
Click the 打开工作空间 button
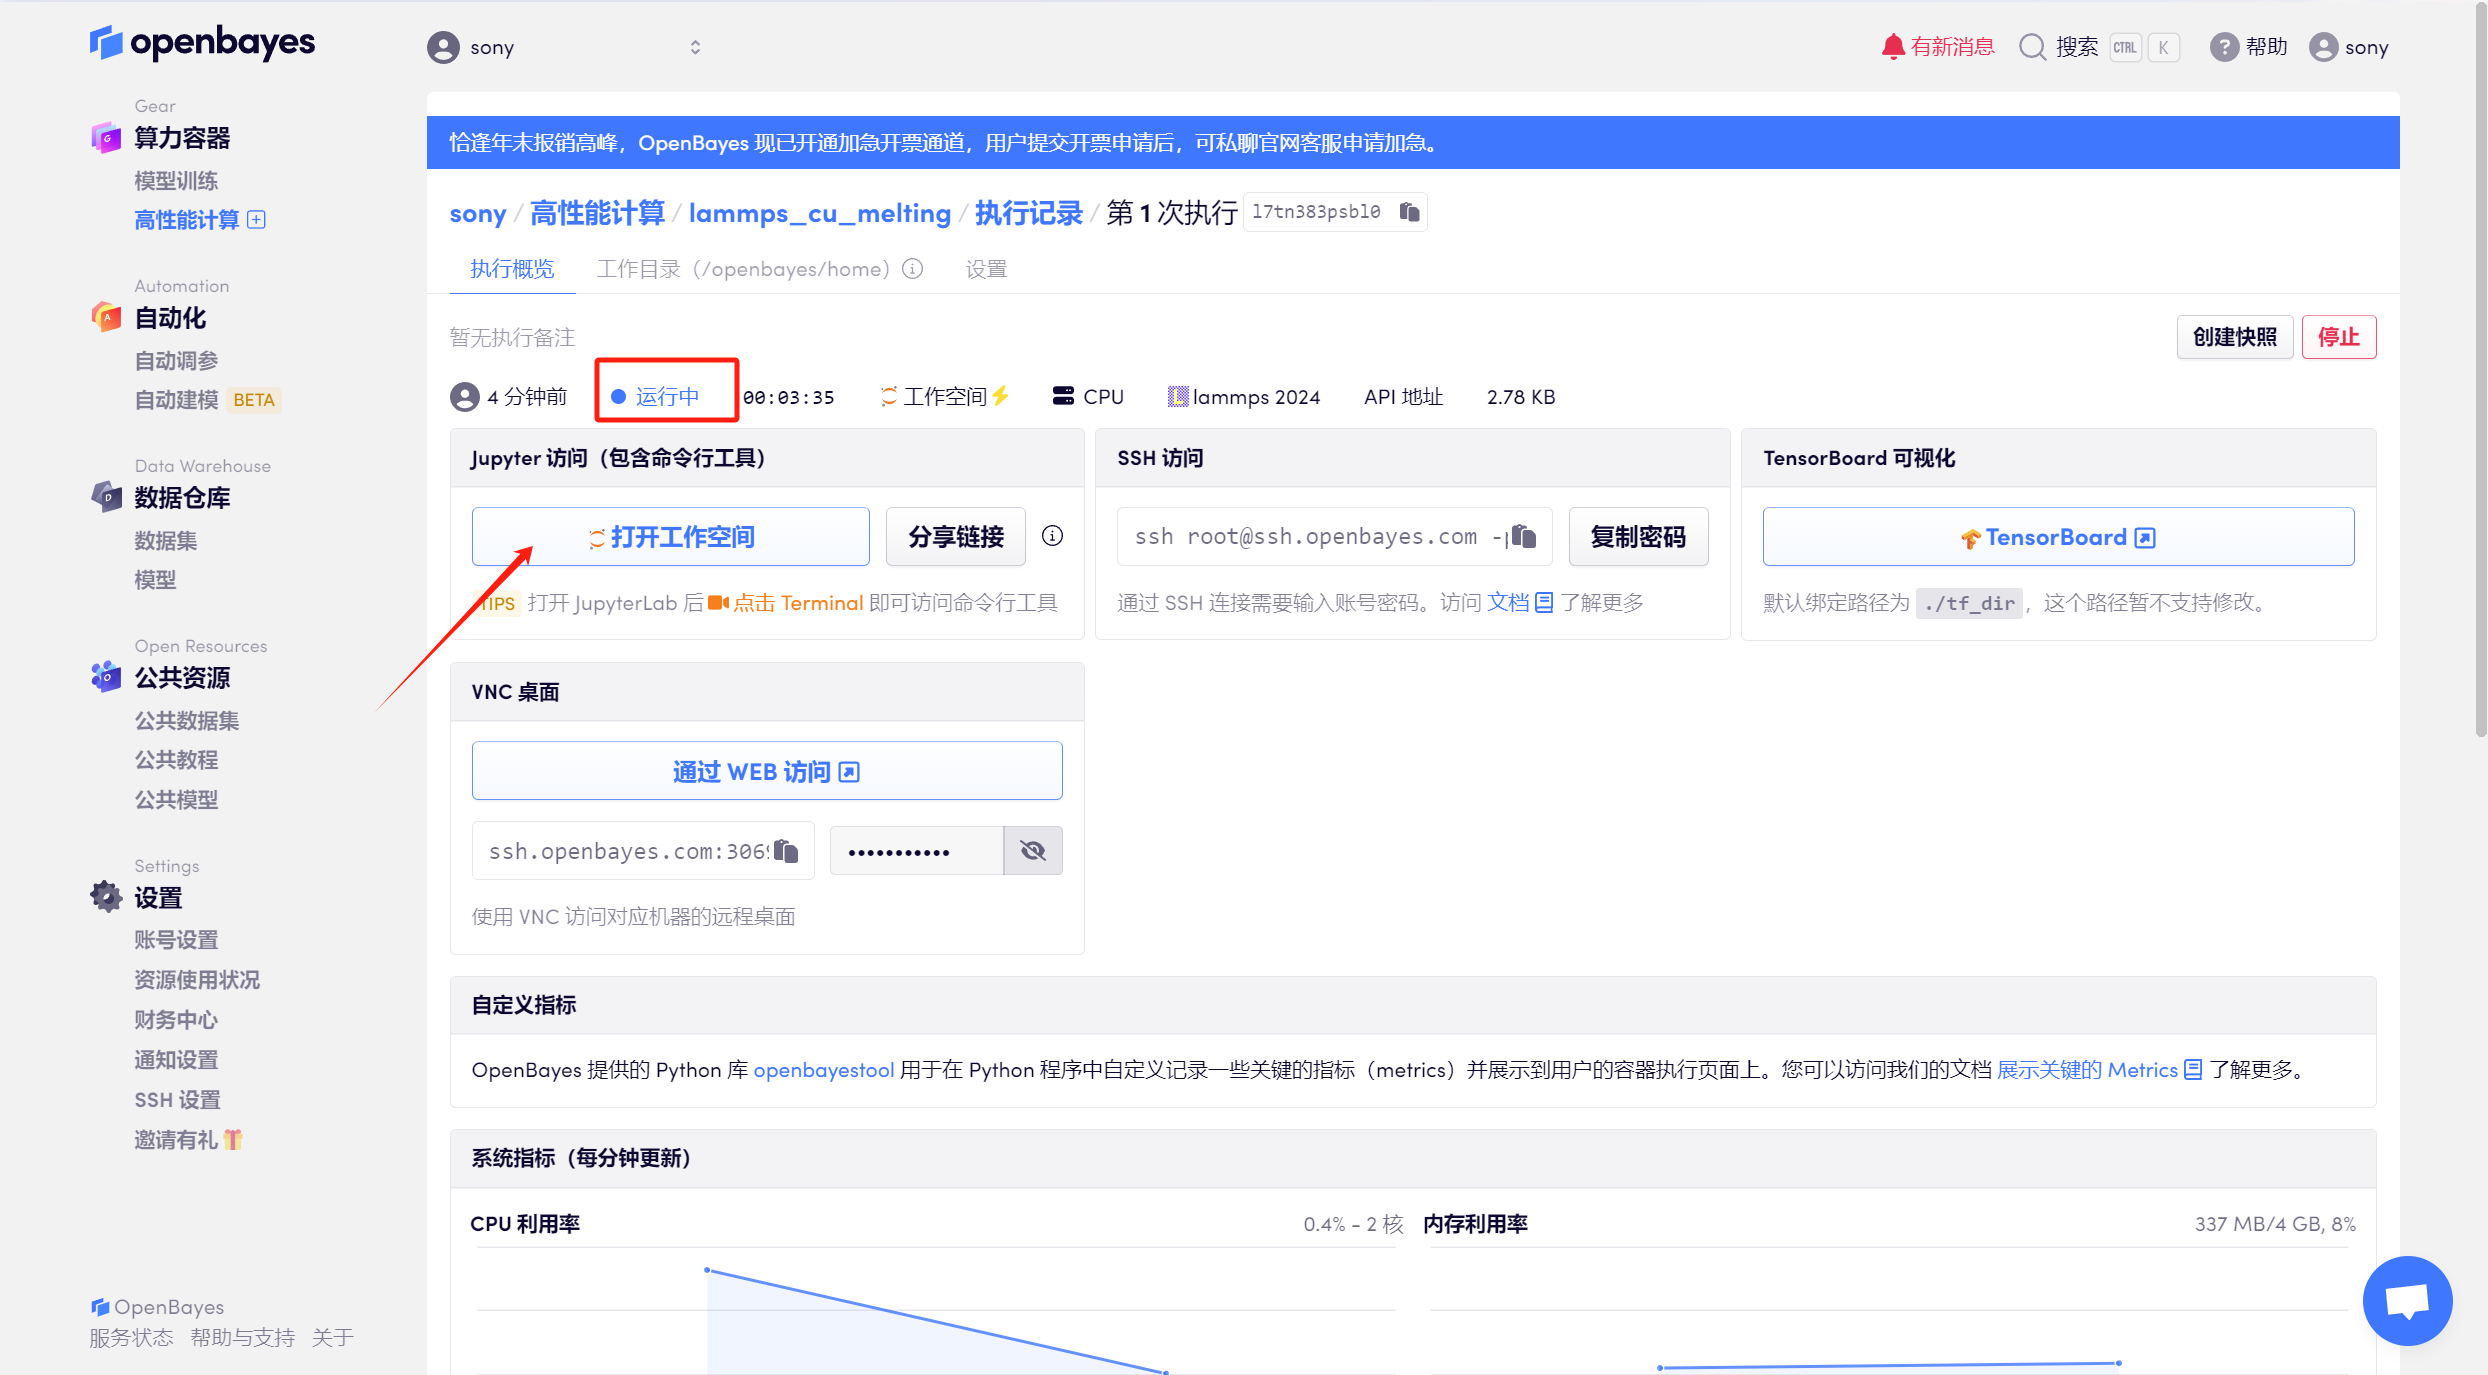pos(671,537)
